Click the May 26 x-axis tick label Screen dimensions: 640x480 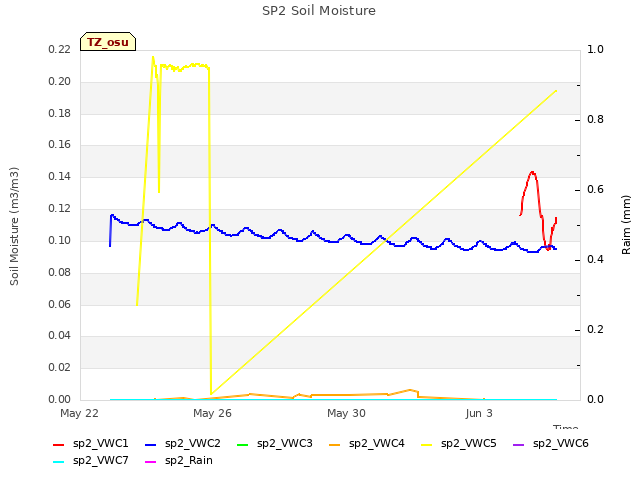[x=212, y=413]
